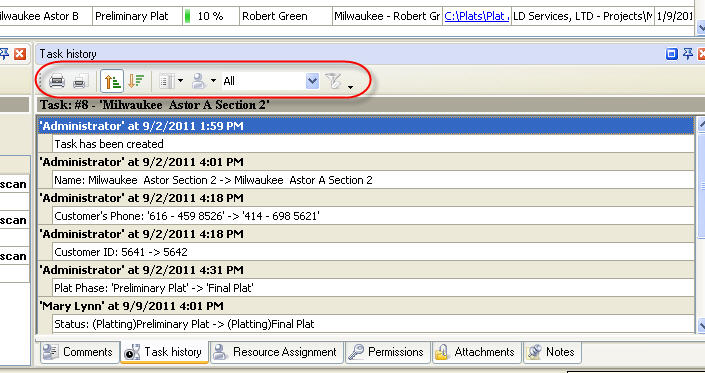Click the 10 % progress cell

[211, 16]
